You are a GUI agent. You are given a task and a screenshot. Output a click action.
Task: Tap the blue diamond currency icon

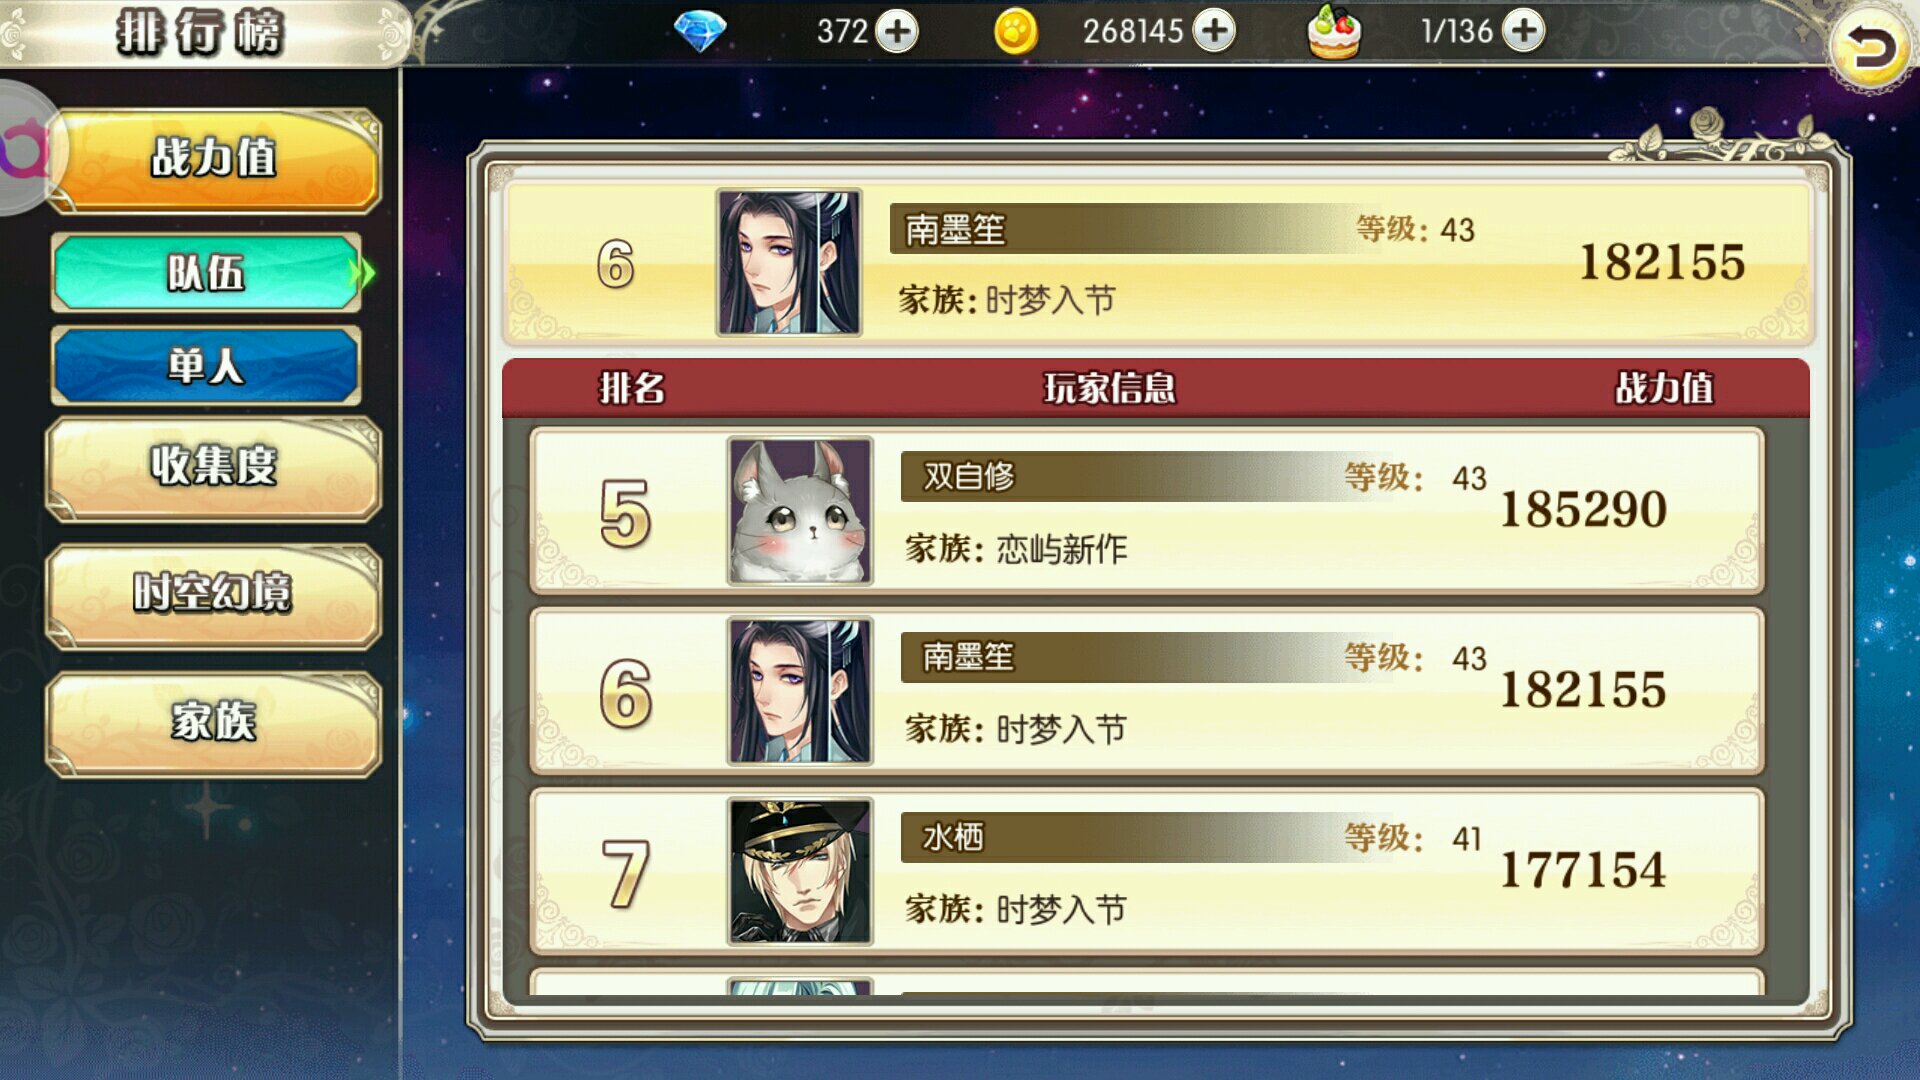[699, 32]
